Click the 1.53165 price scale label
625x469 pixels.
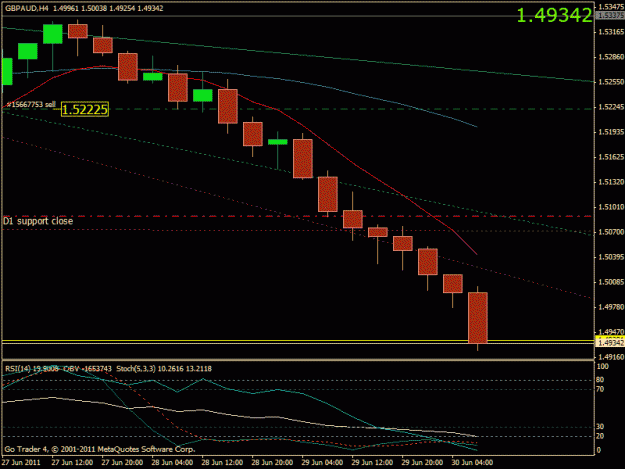tap(611, 32)
